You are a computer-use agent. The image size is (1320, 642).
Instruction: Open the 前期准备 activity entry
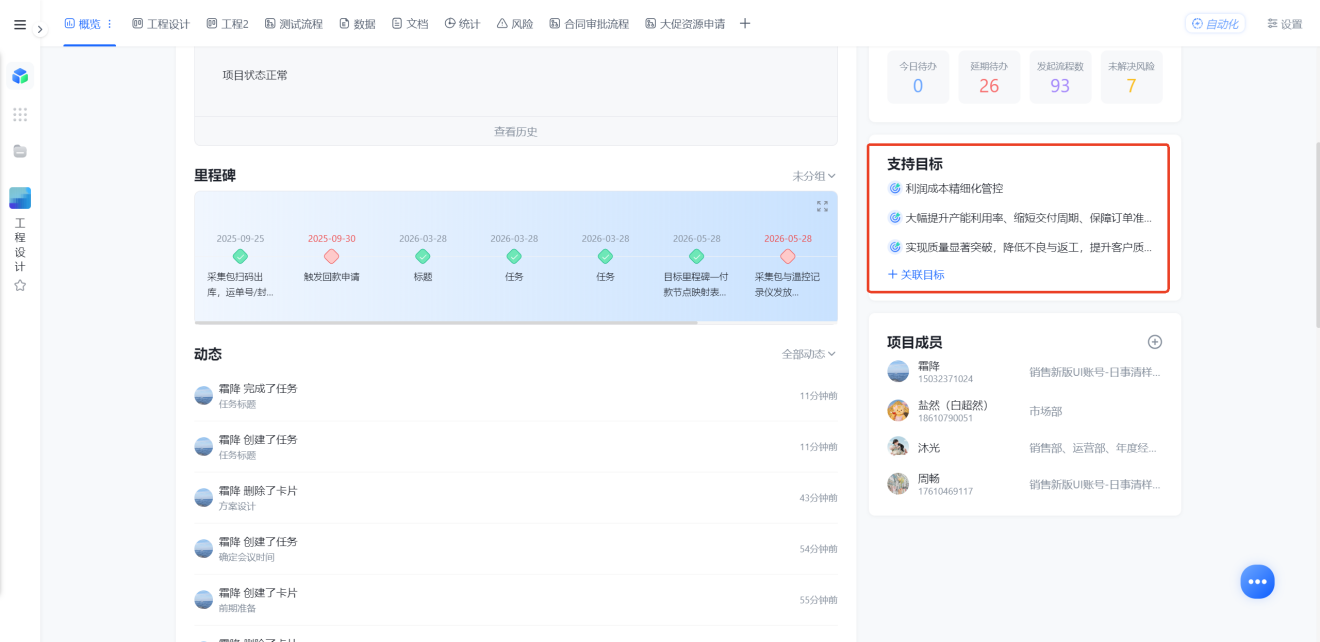(516, 600)
